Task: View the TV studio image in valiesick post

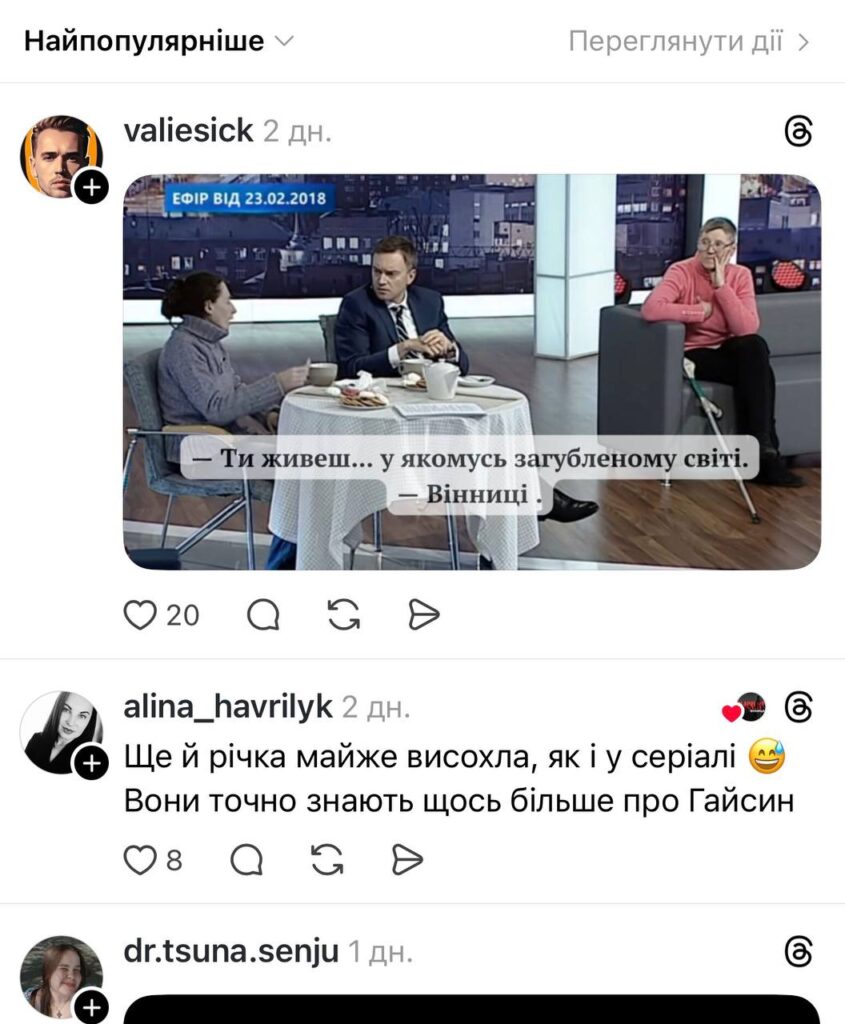Action: 471,372
